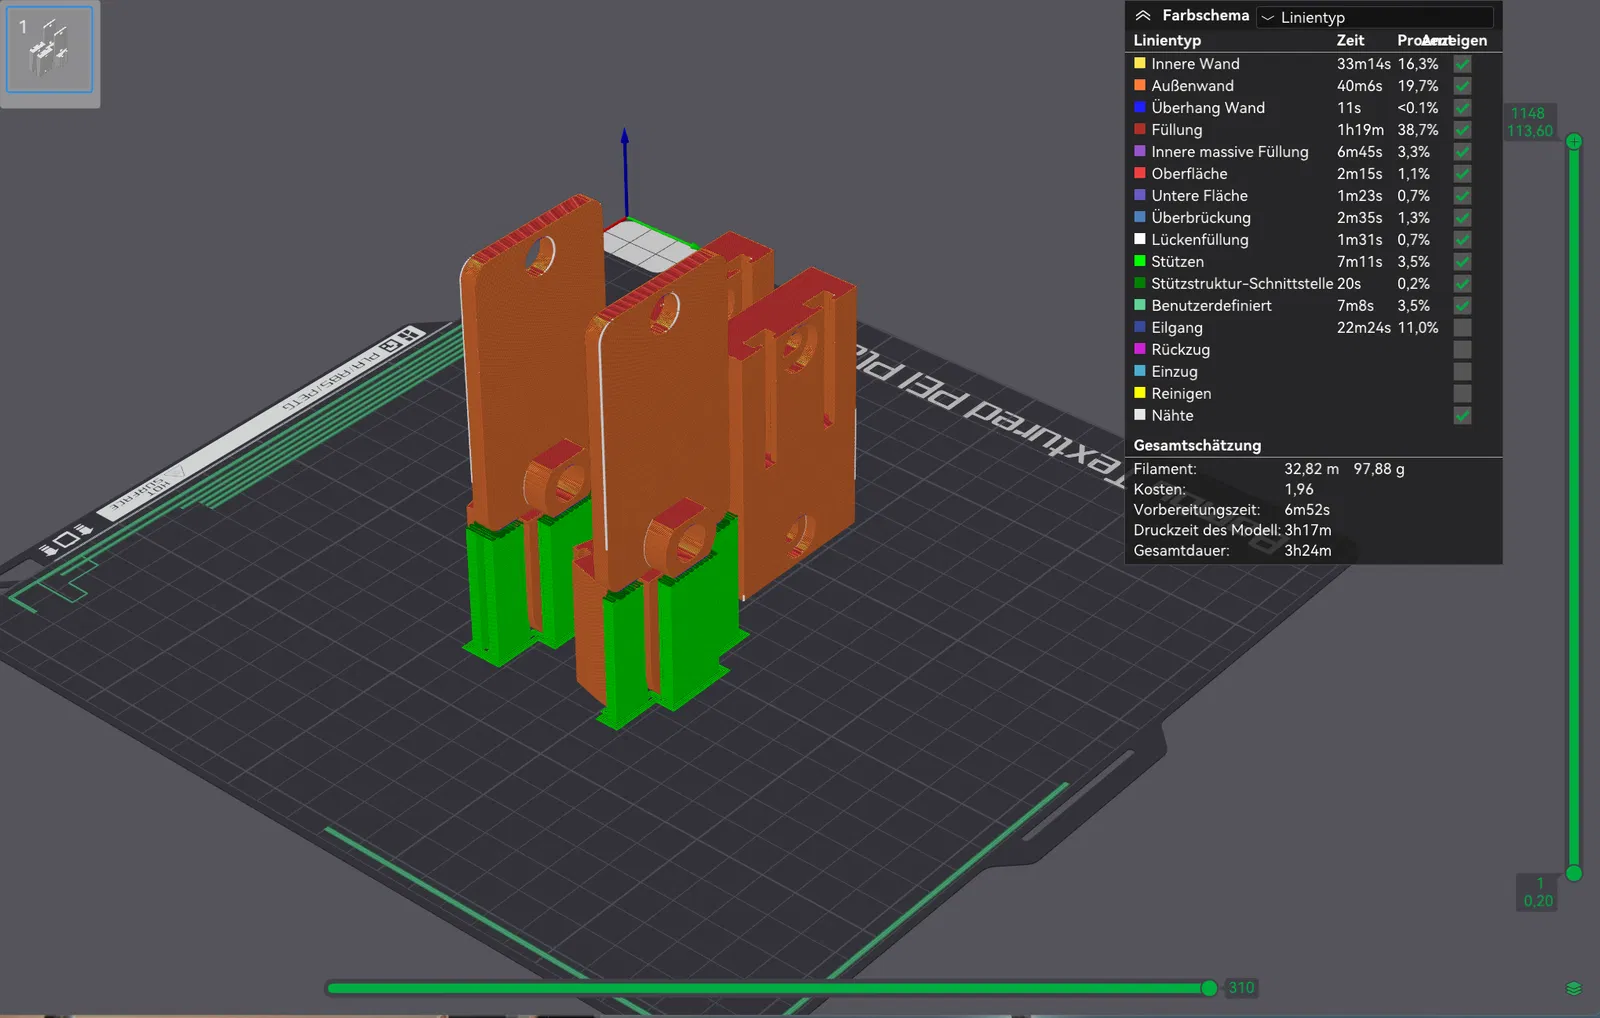The width and height of the screenshot is (1600, 1018).
Task: Click the Innere massive Füllung label
Action: point(1230,152)
